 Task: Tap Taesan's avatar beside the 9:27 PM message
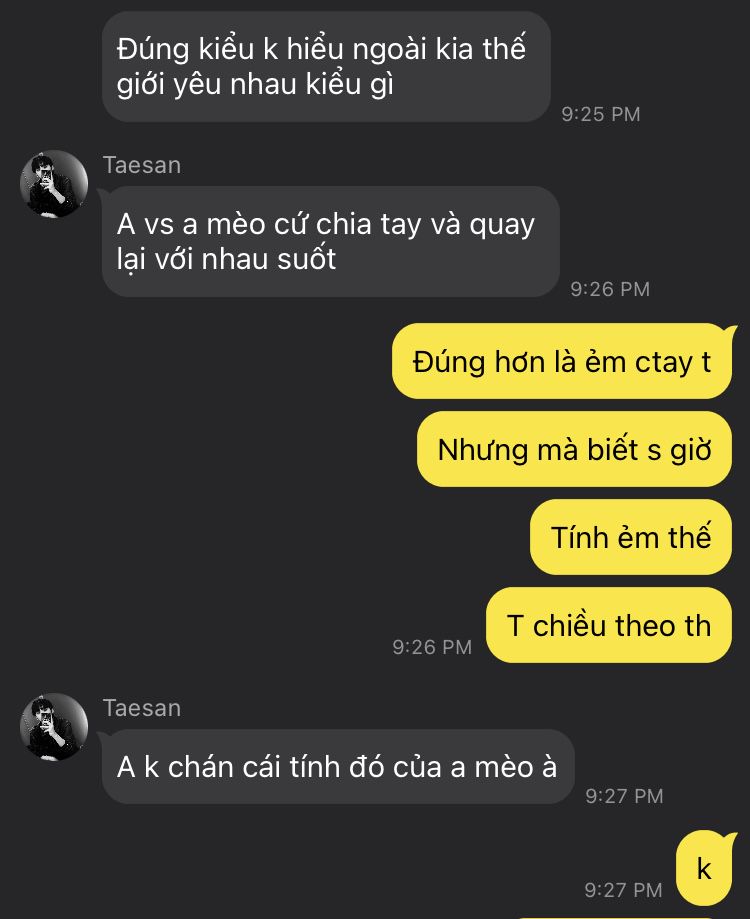click(x=54, y=727)
